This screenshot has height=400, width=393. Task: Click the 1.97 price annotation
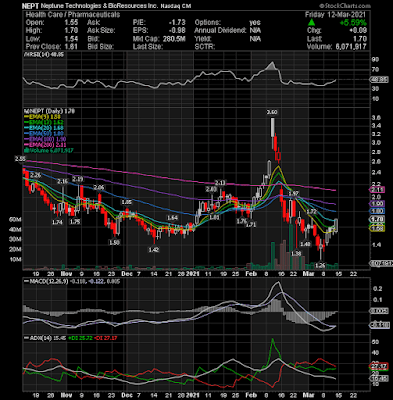pos(293,193)
